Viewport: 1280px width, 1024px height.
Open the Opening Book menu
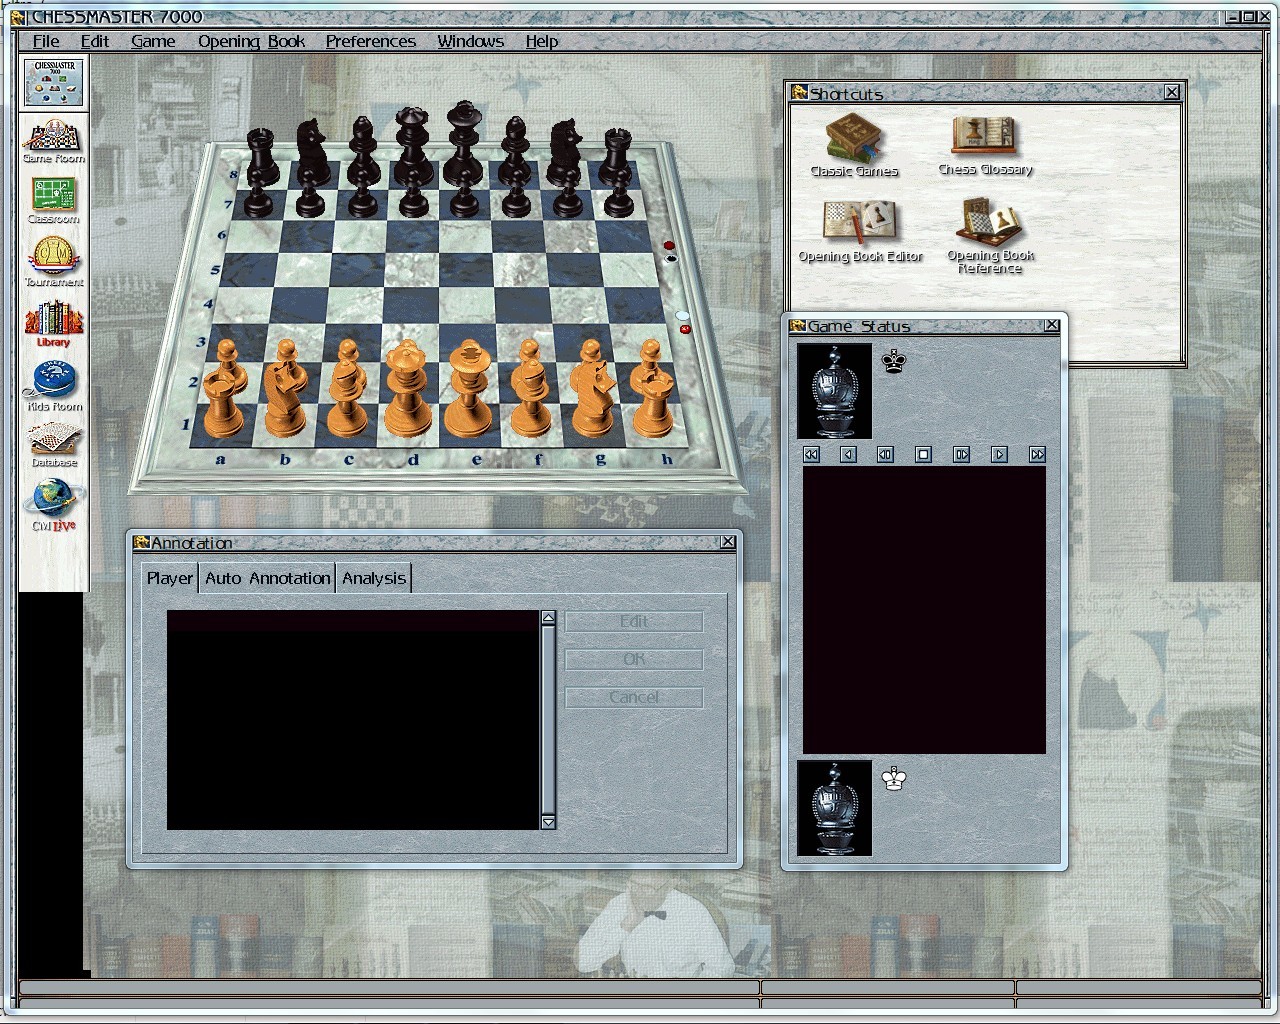click(251, 41)
